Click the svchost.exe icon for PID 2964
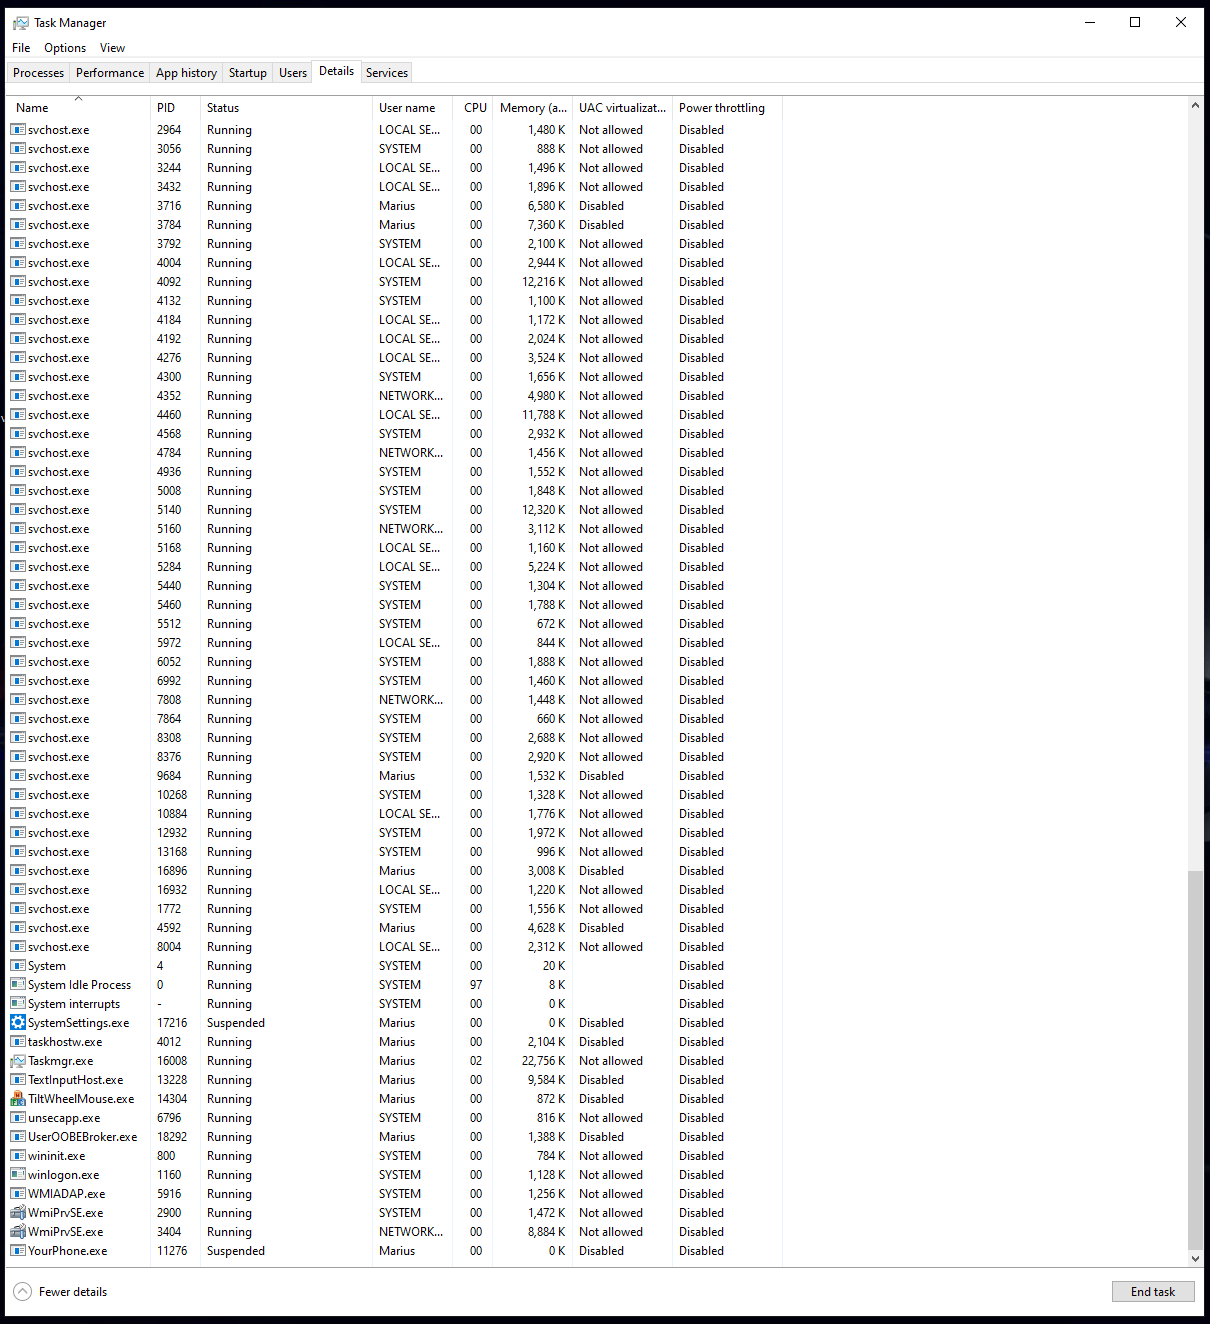1210x1324 pixels. 18,130
